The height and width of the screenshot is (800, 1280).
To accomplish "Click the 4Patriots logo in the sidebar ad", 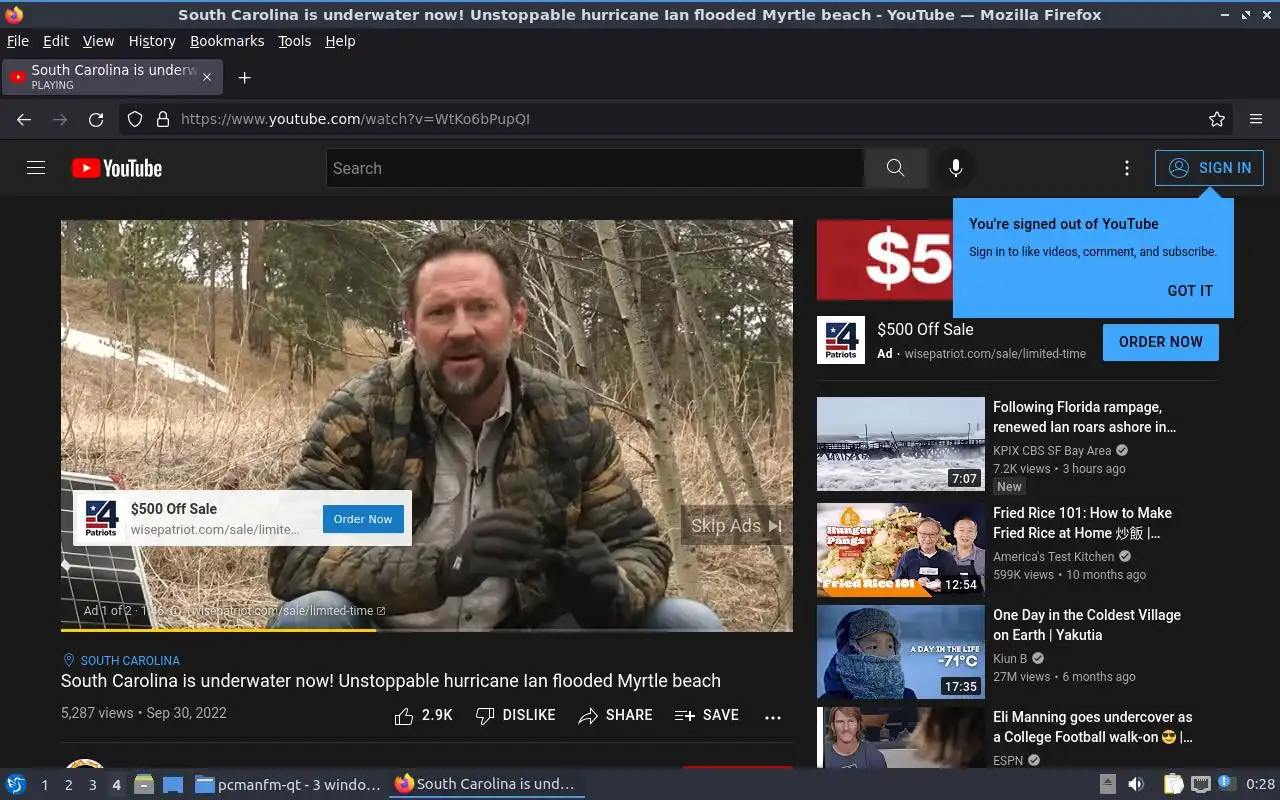I will pyautogui.click(x=841, y=340).
